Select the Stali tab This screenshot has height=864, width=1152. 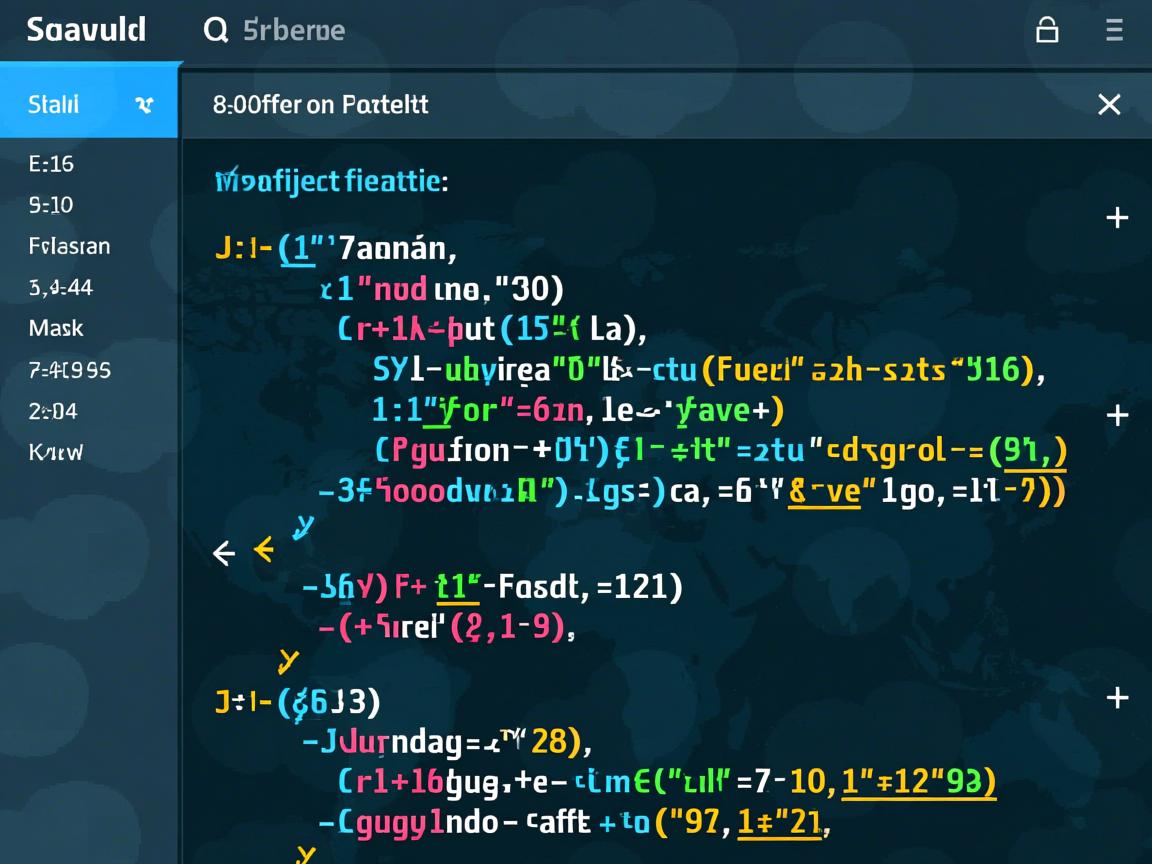(x=55, y=104)
